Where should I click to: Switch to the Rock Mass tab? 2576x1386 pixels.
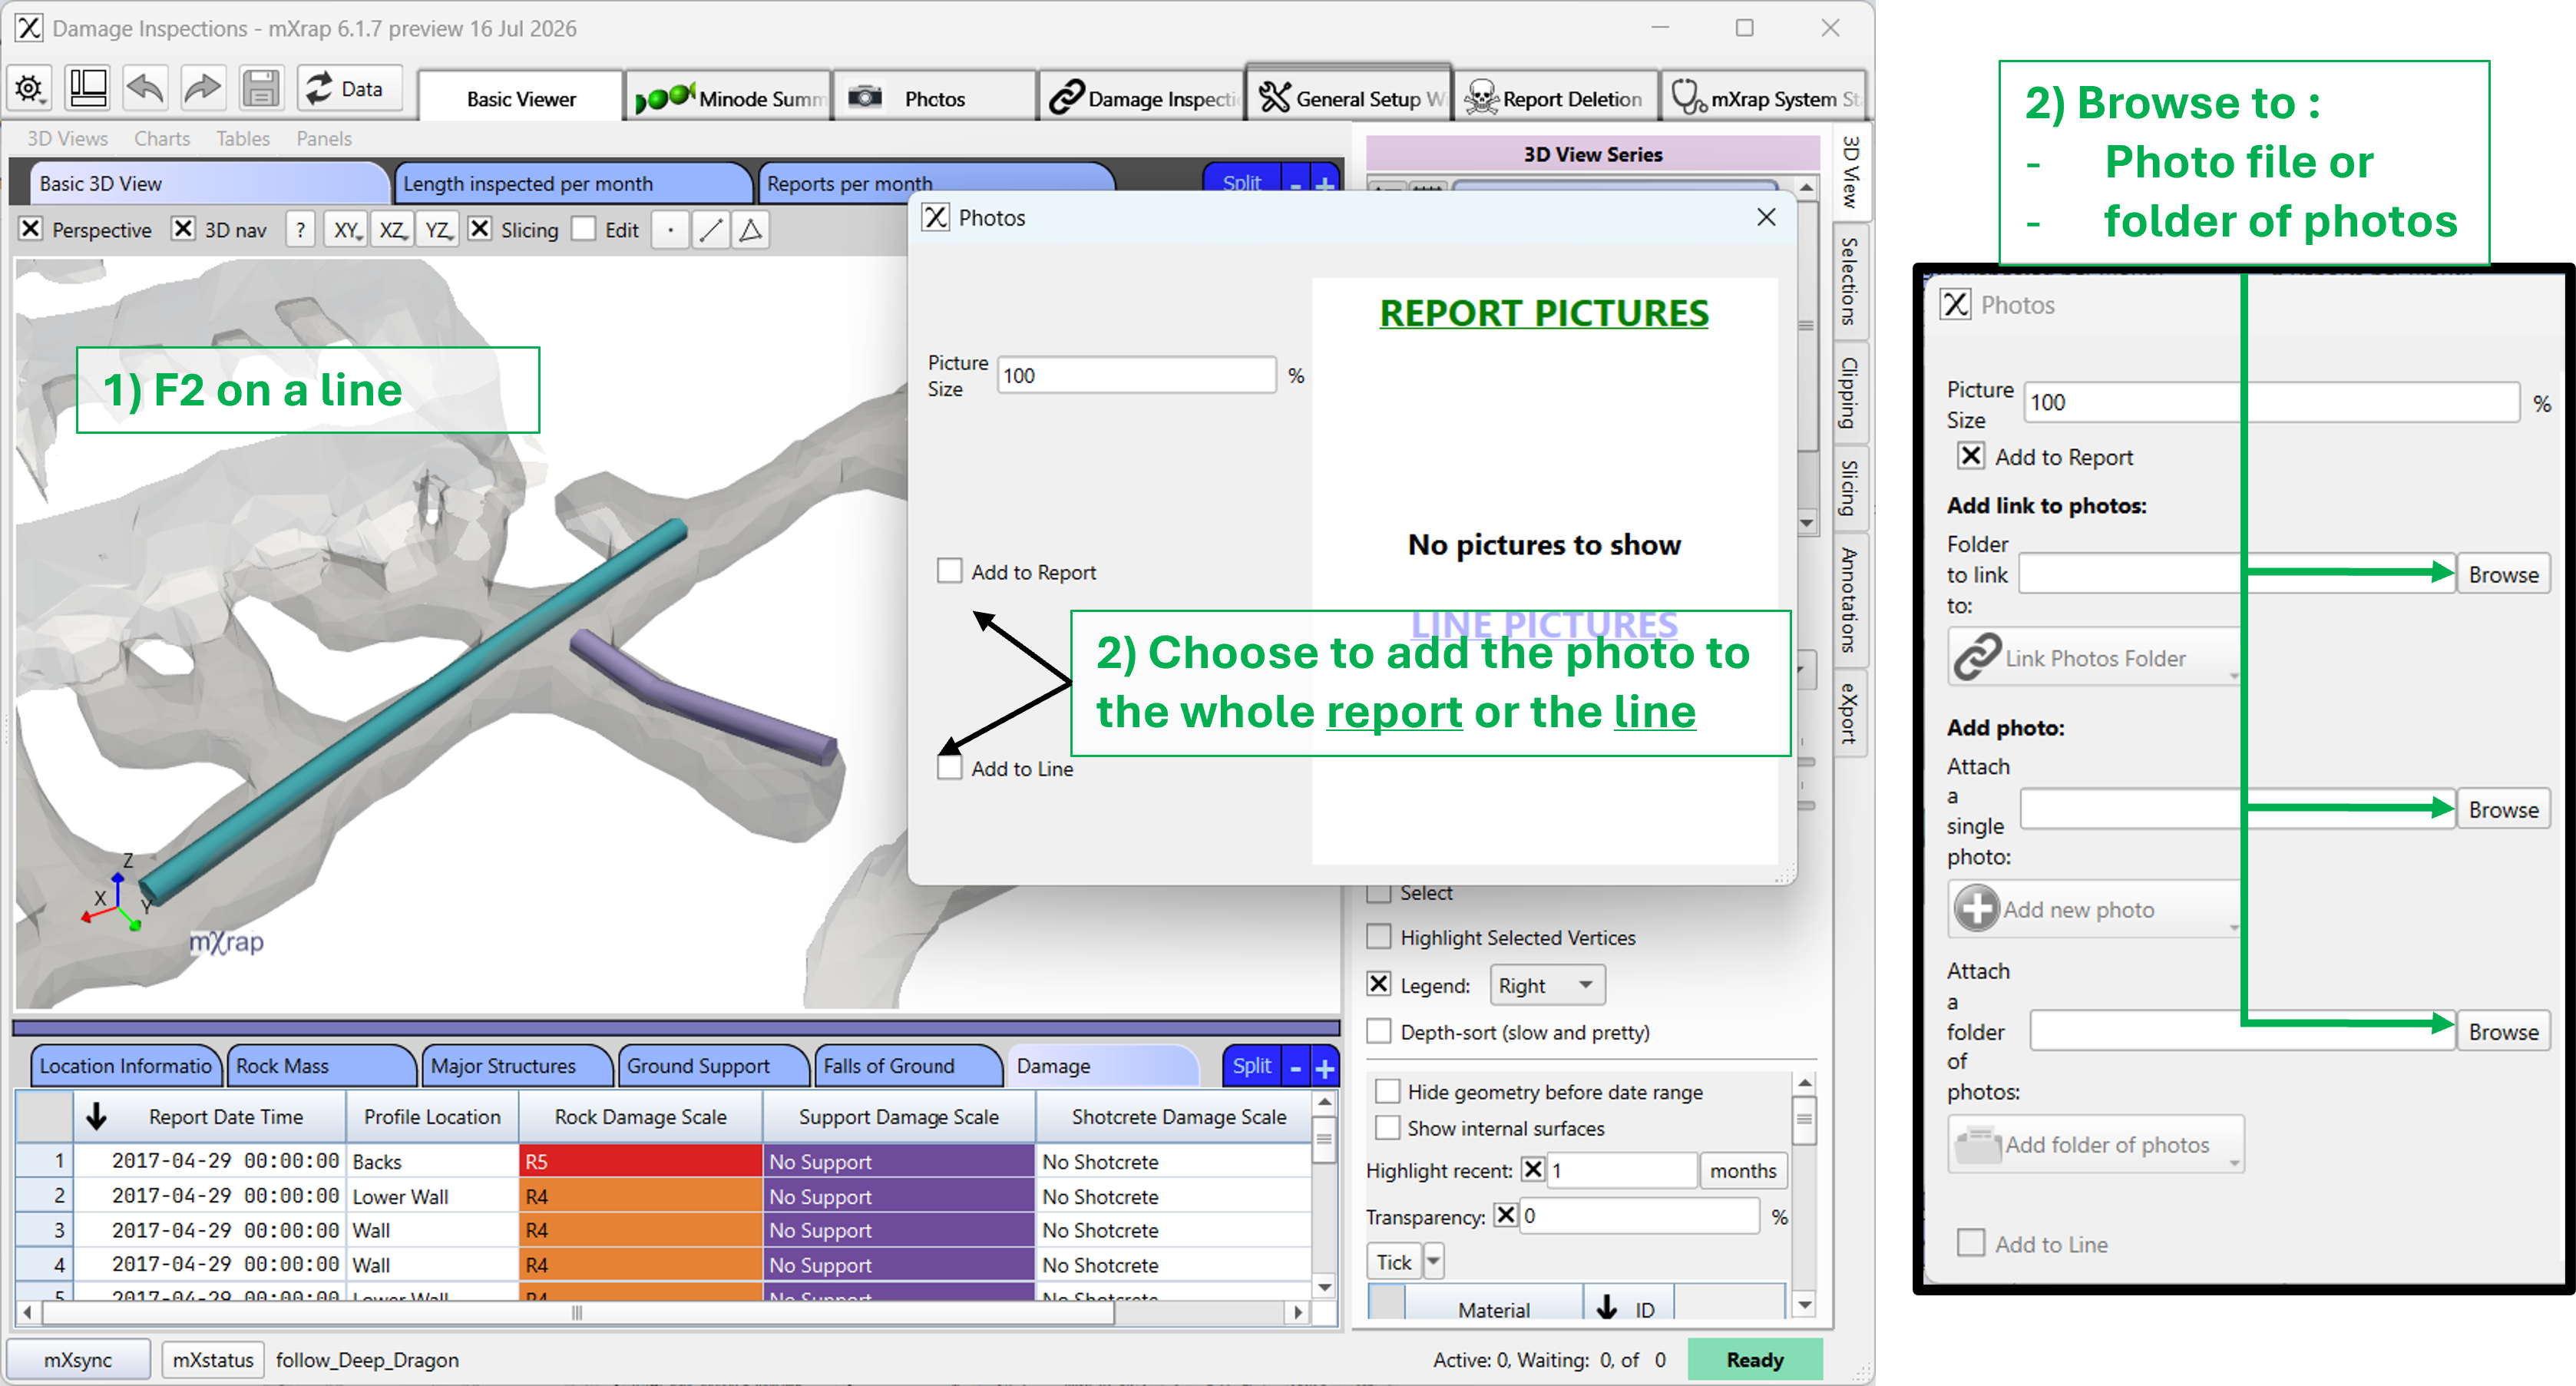(320, 1066)
